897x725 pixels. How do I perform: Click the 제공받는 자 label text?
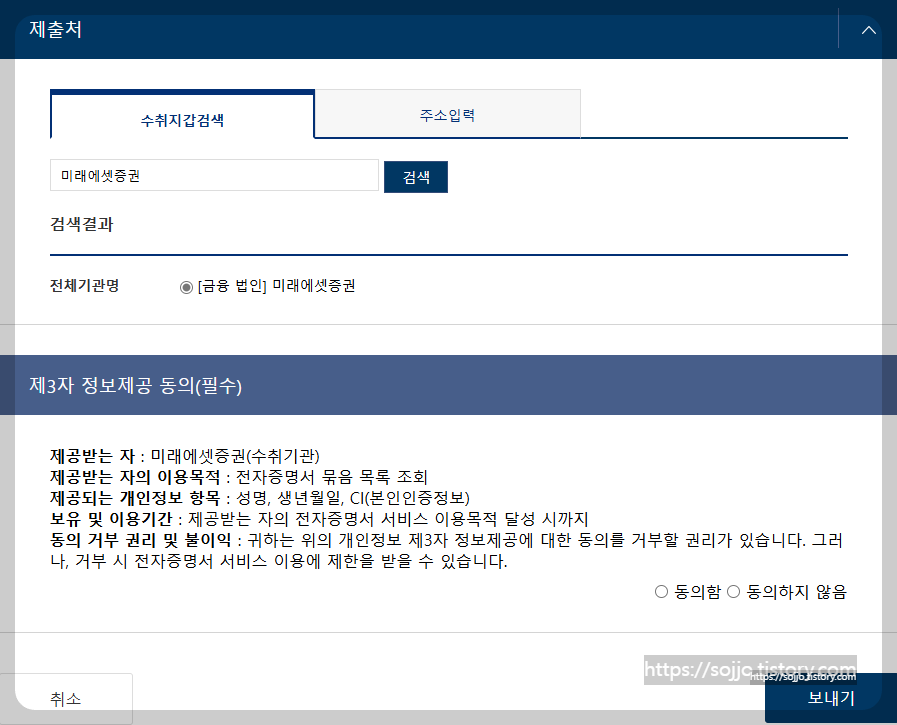click(93, 456)
